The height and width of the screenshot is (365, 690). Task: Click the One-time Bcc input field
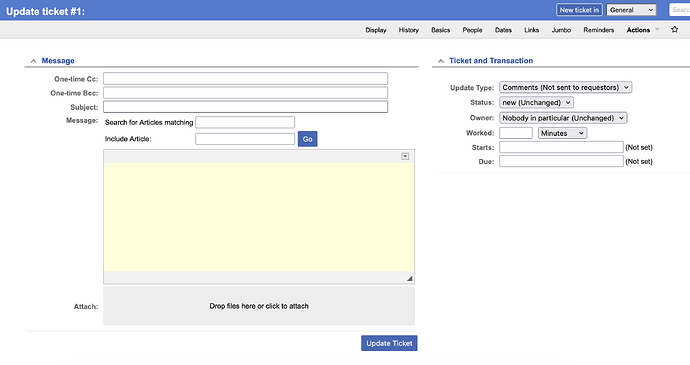coord(246,92)
